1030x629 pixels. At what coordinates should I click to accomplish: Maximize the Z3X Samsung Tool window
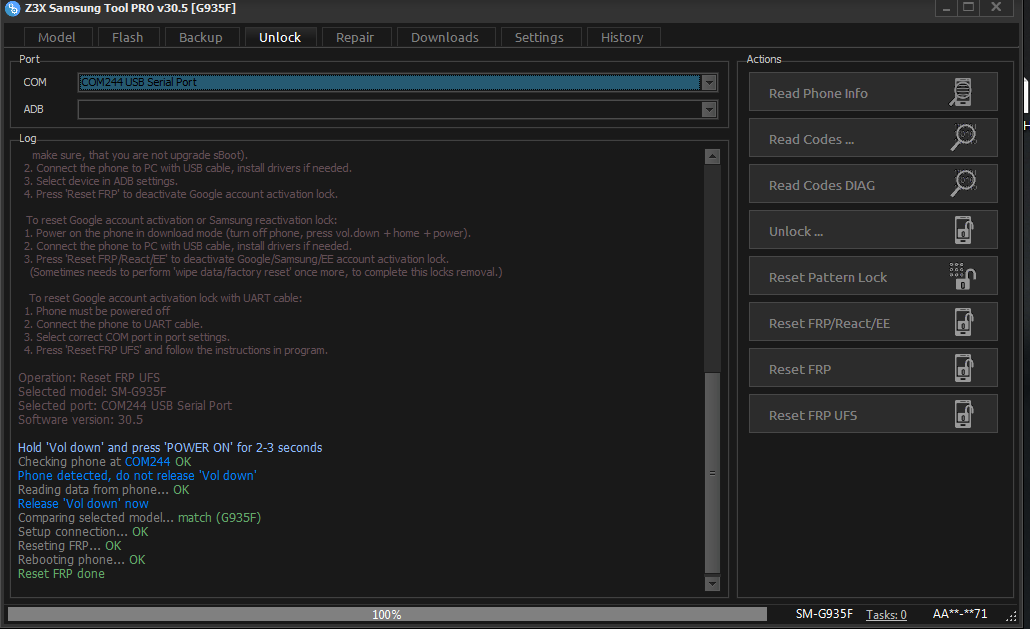click(x=968, y=8)
